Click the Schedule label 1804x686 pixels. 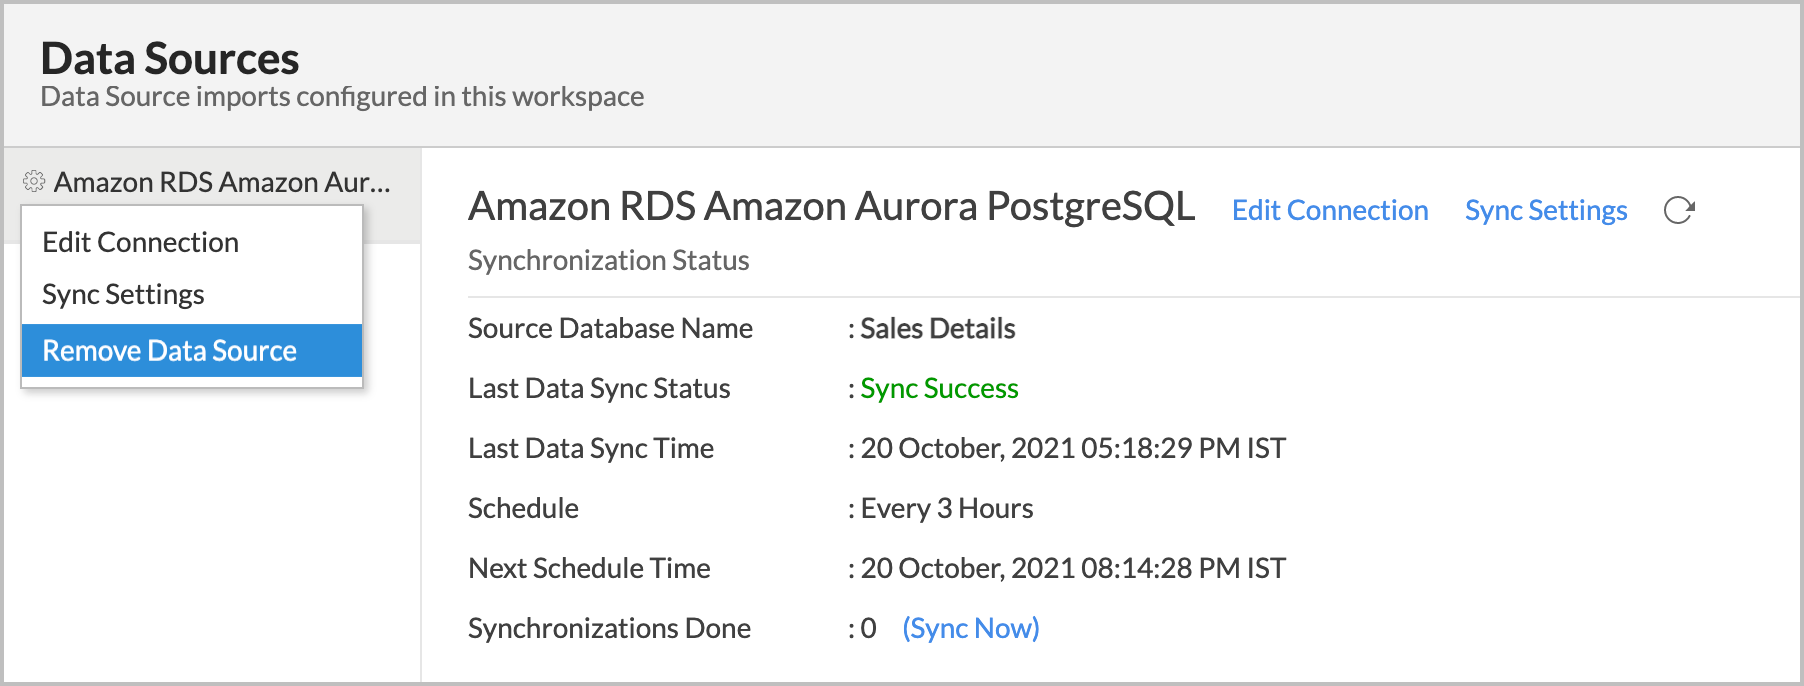click(523, 508)
